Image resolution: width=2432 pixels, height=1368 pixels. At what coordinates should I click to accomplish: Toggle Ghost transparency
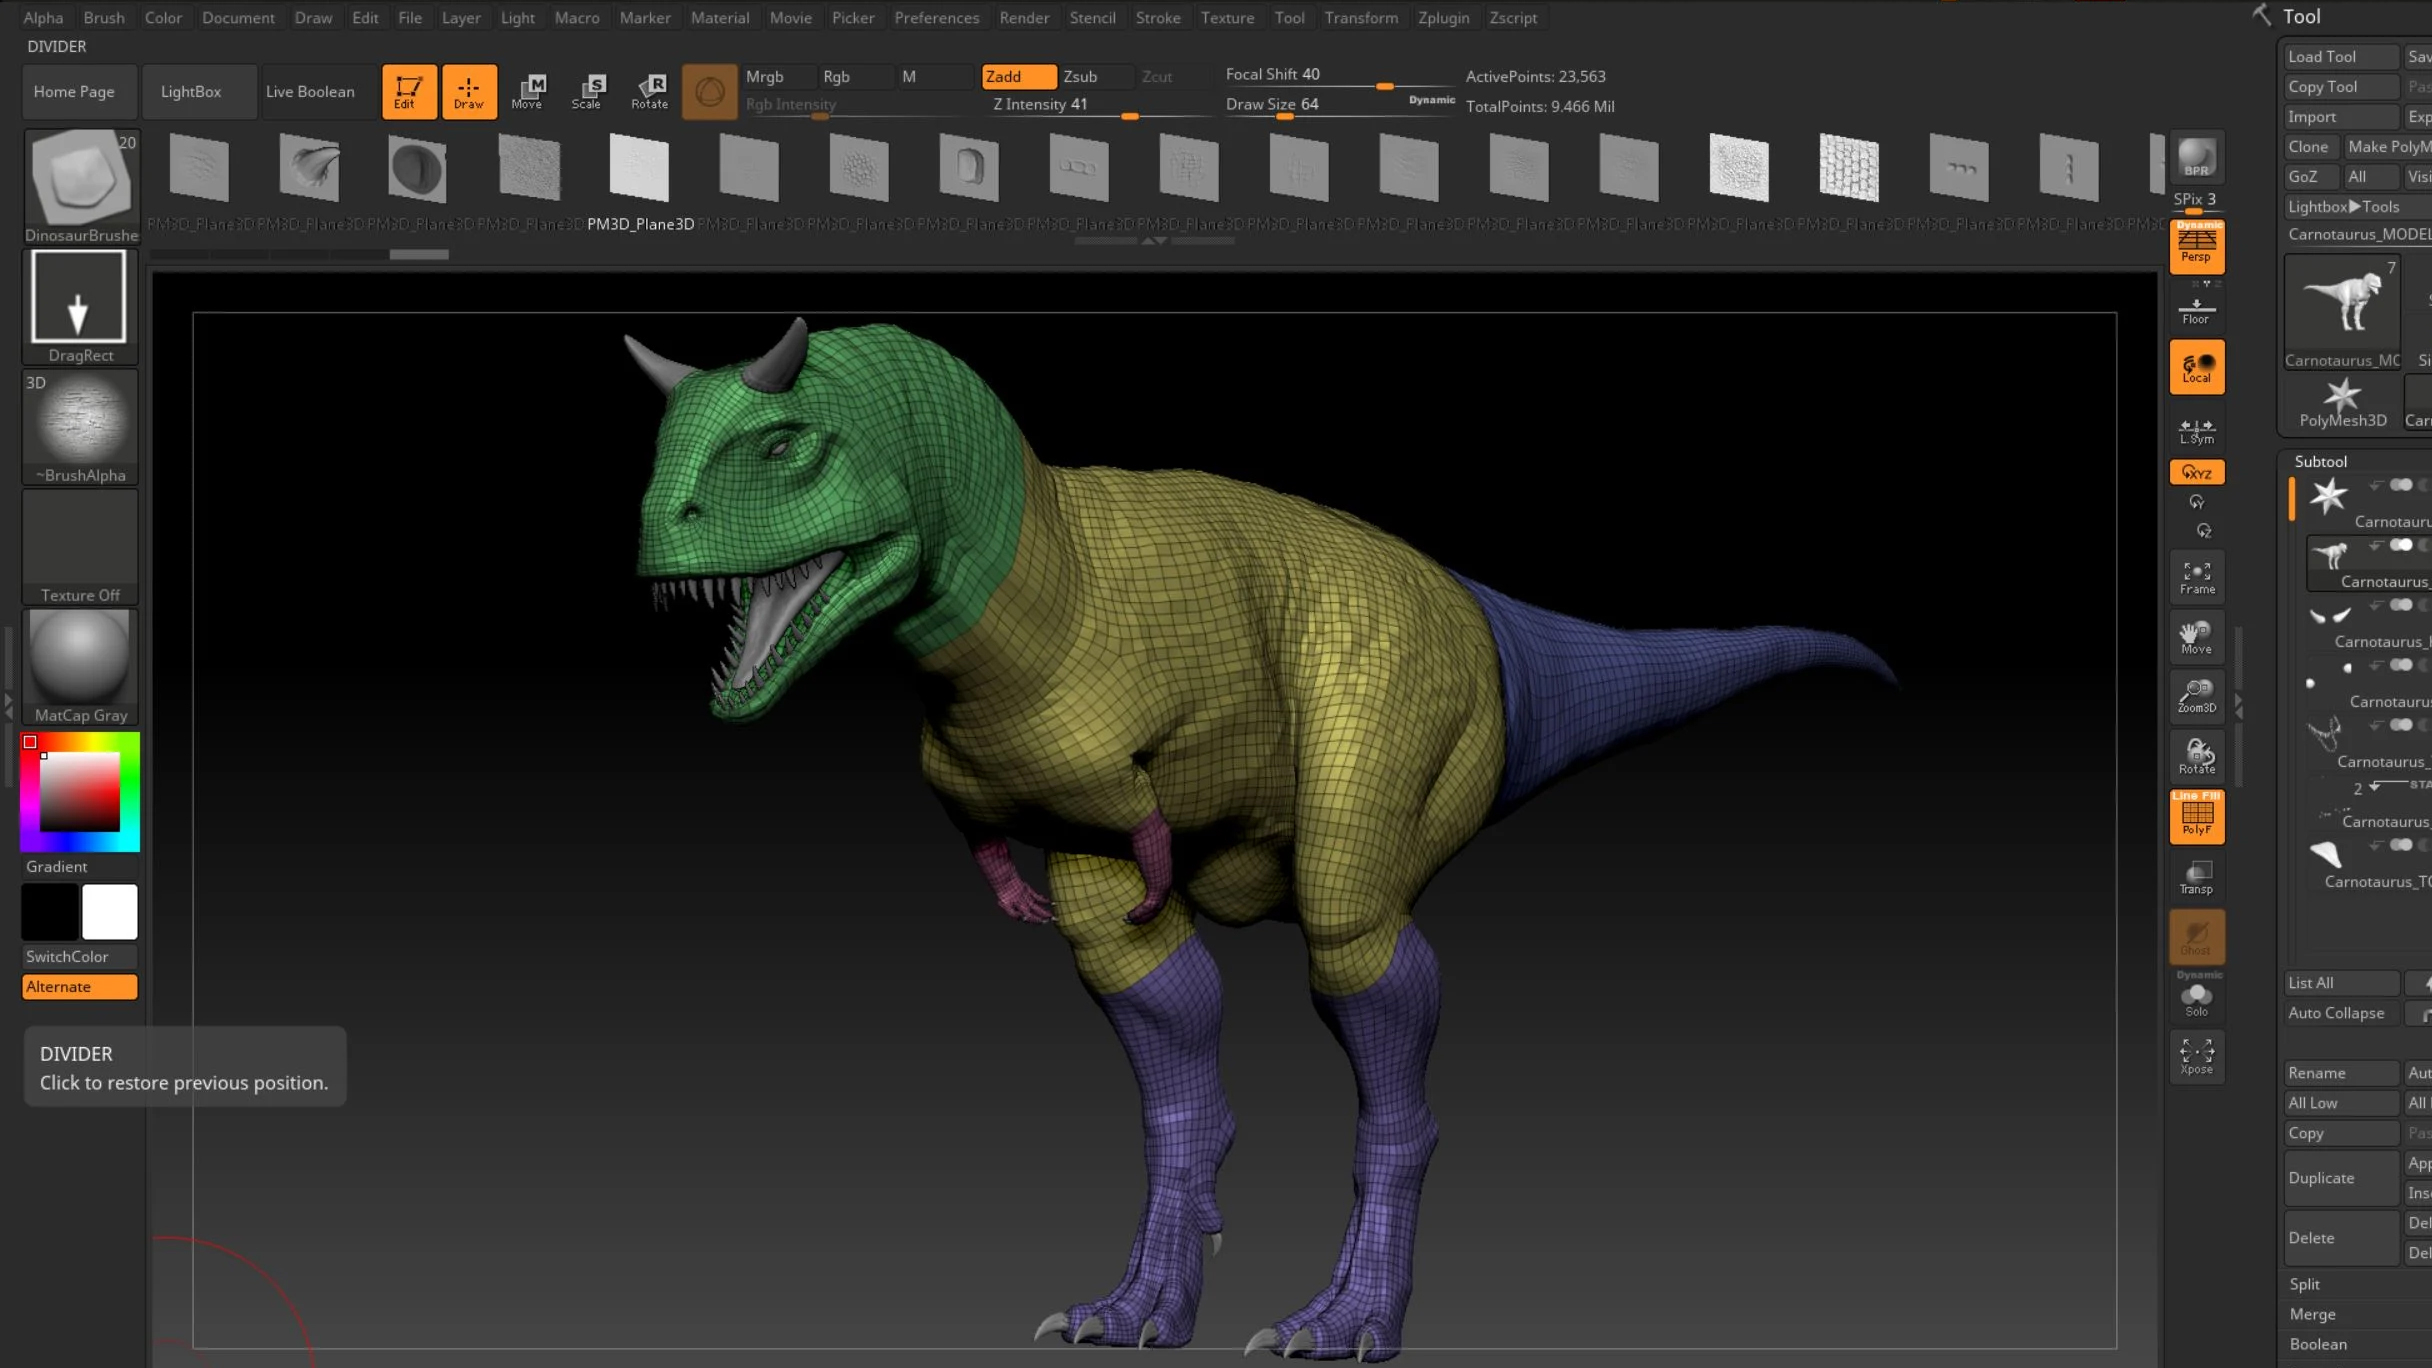click(x=2196, y=937)
